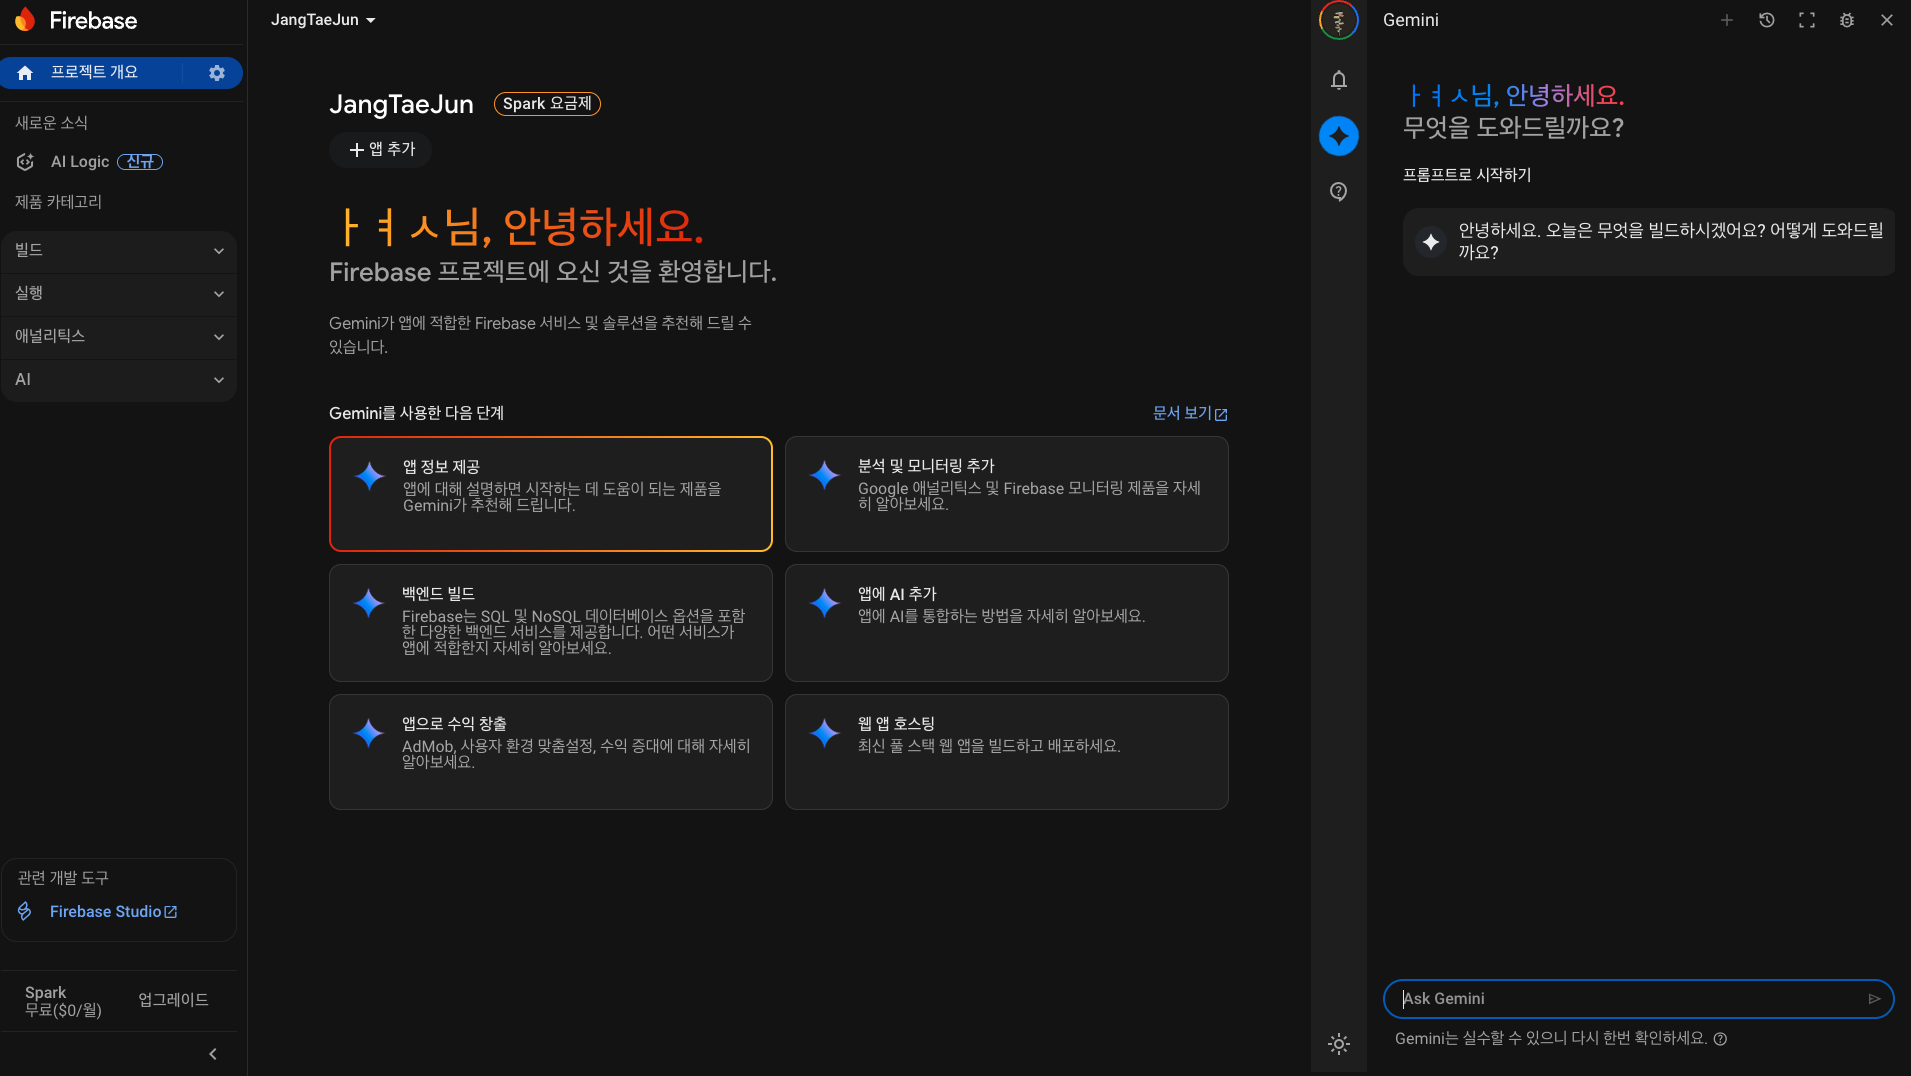
Task: Close the Gemini panel
Action: pos(1887,20)
